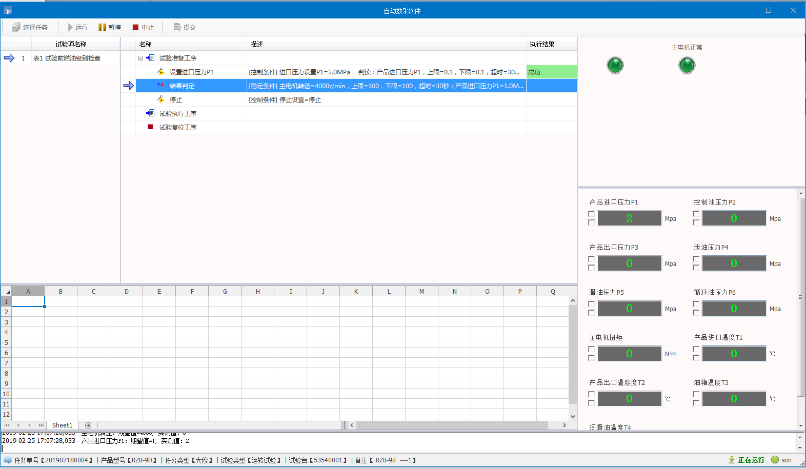806x469 pixels.
Task: Click spreadsheet row header 5
Action: (x=6, y=342)
